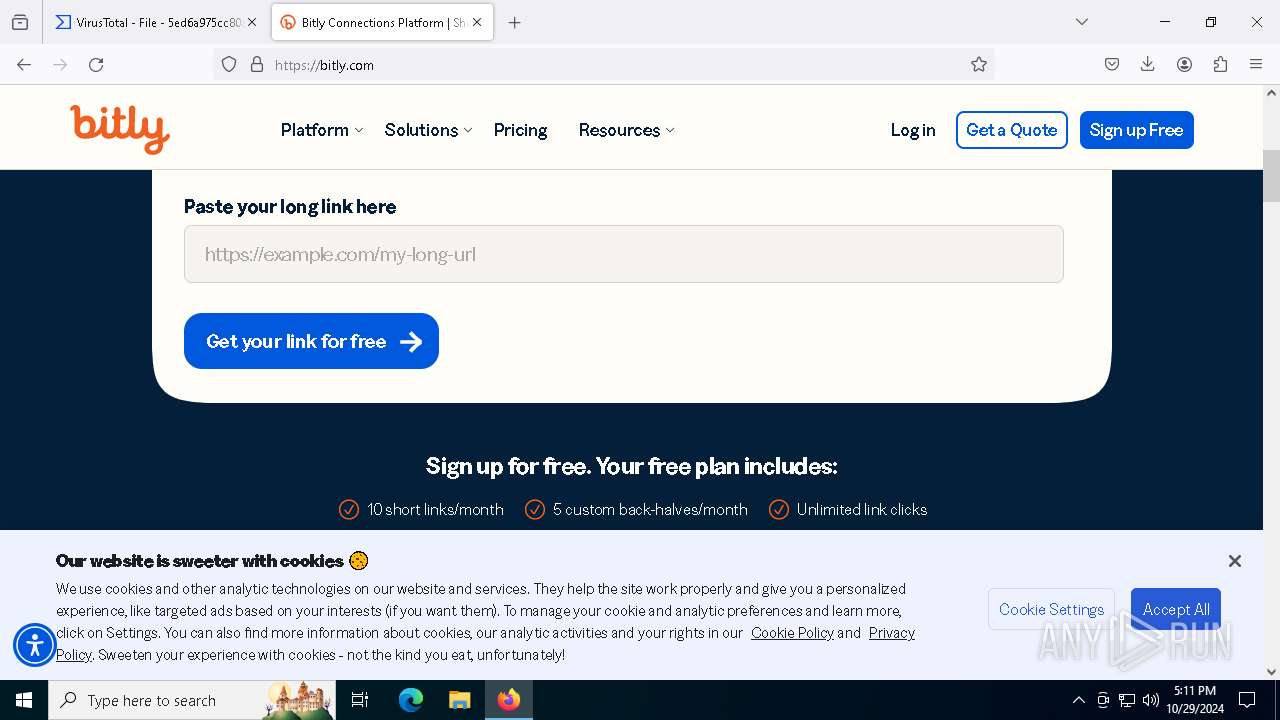Open Firefox application menu
Screen dimensions: 1280x720
[1256, 64]
